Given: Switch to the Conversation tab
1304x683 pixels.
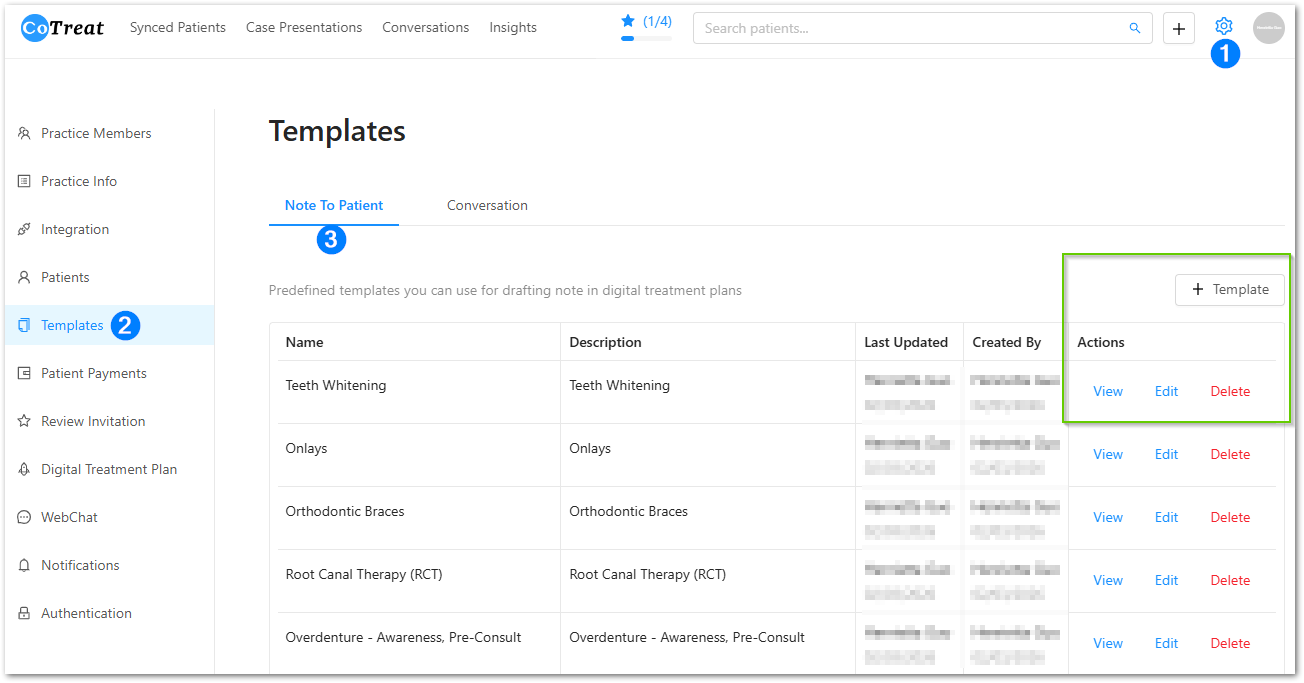Looking at the screenshot, I should 487,205.
